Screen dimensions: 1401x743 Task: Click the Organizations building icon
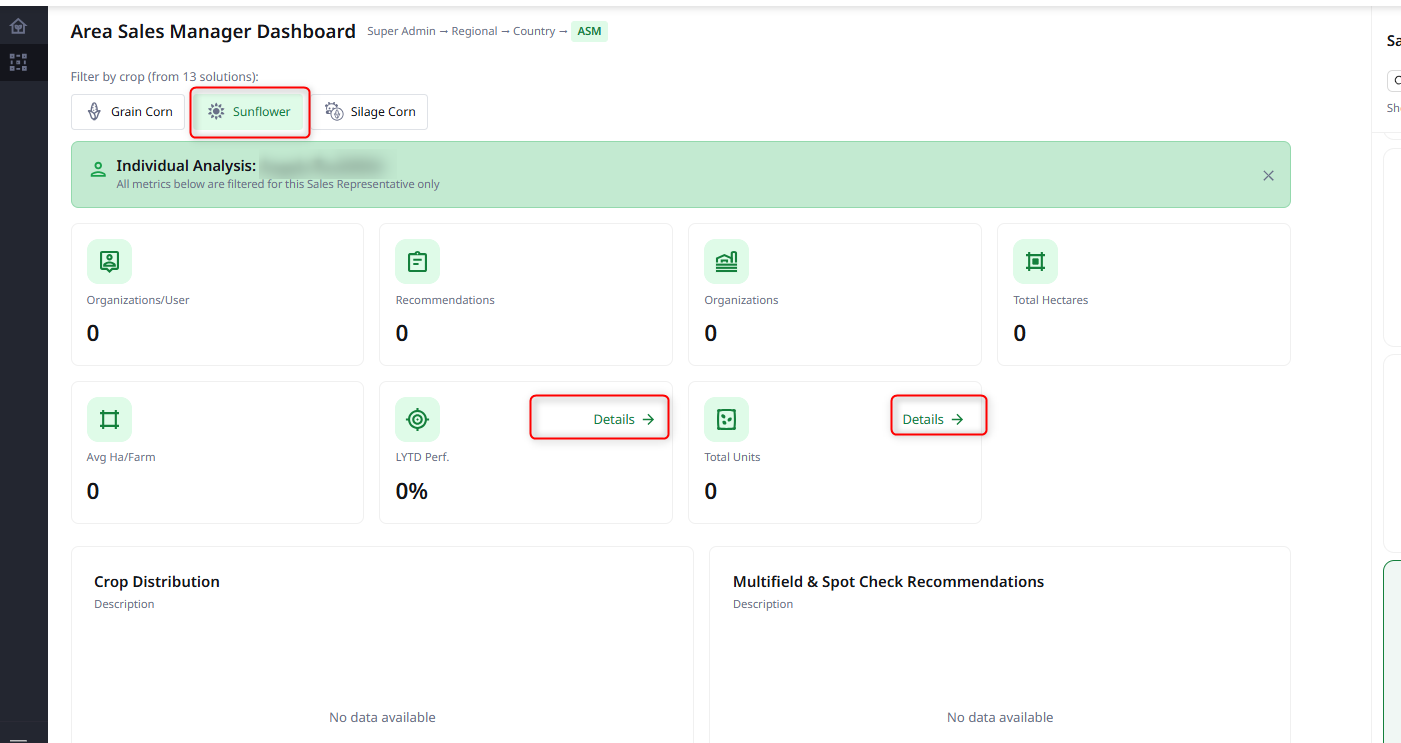pyautogui.click(x=726, y=261)
